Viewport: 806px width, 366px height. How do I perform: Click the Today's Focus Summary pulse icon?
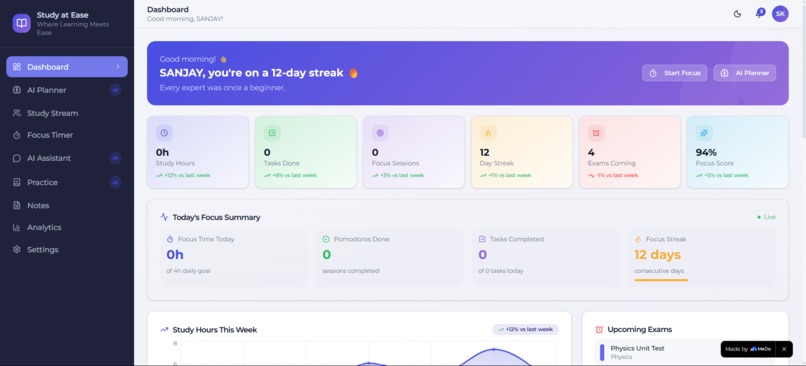pyautogui.click(x=164, y=217)
